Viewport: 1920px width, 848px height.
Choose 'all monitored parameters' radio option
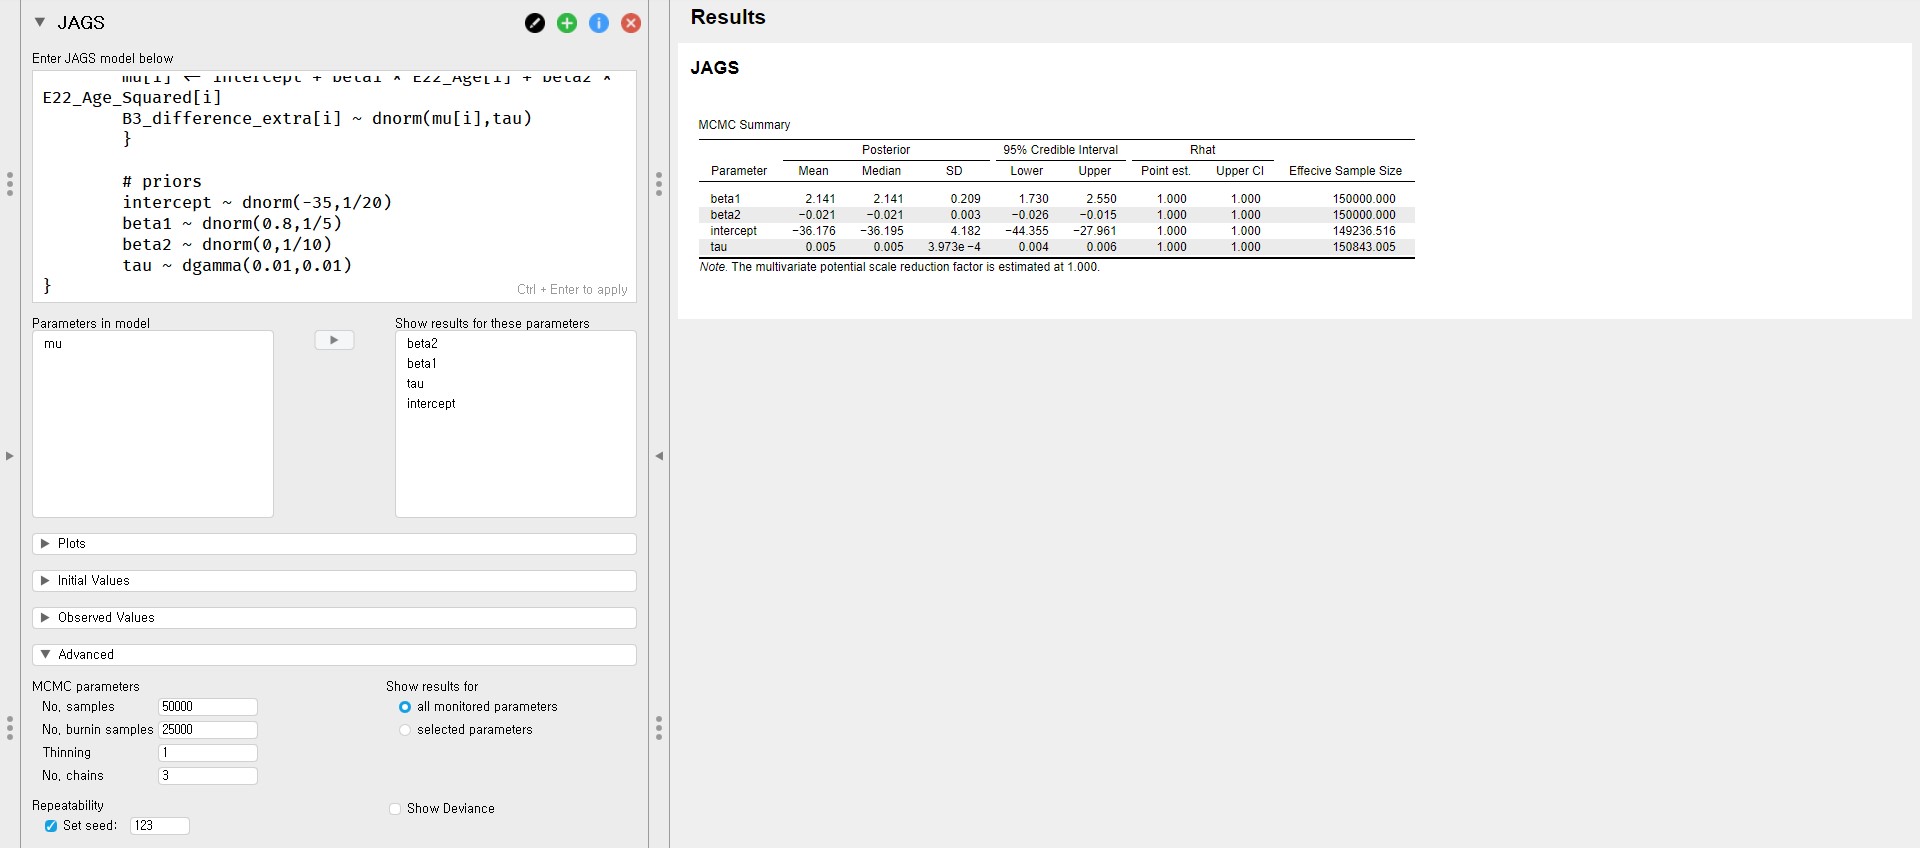(x=405, y=707)
